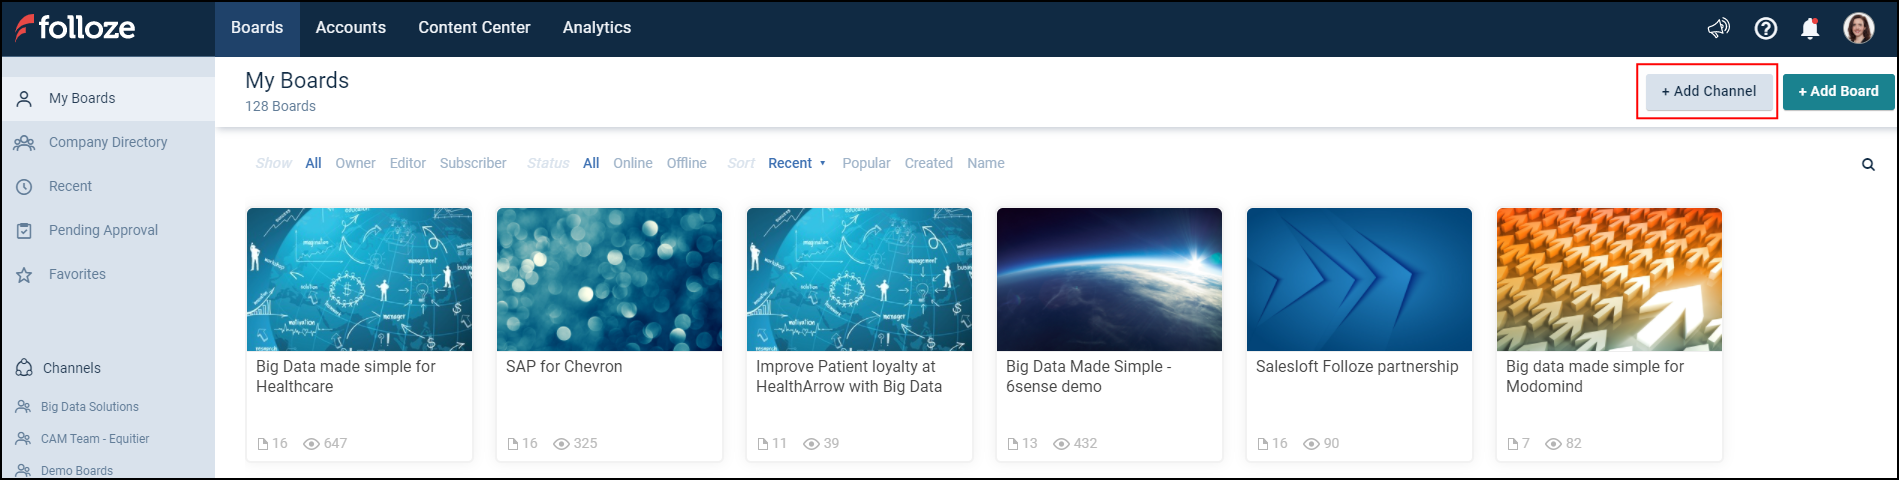Go to the Analytics tab
The image size is (1899, 480).
click(597, 28)
